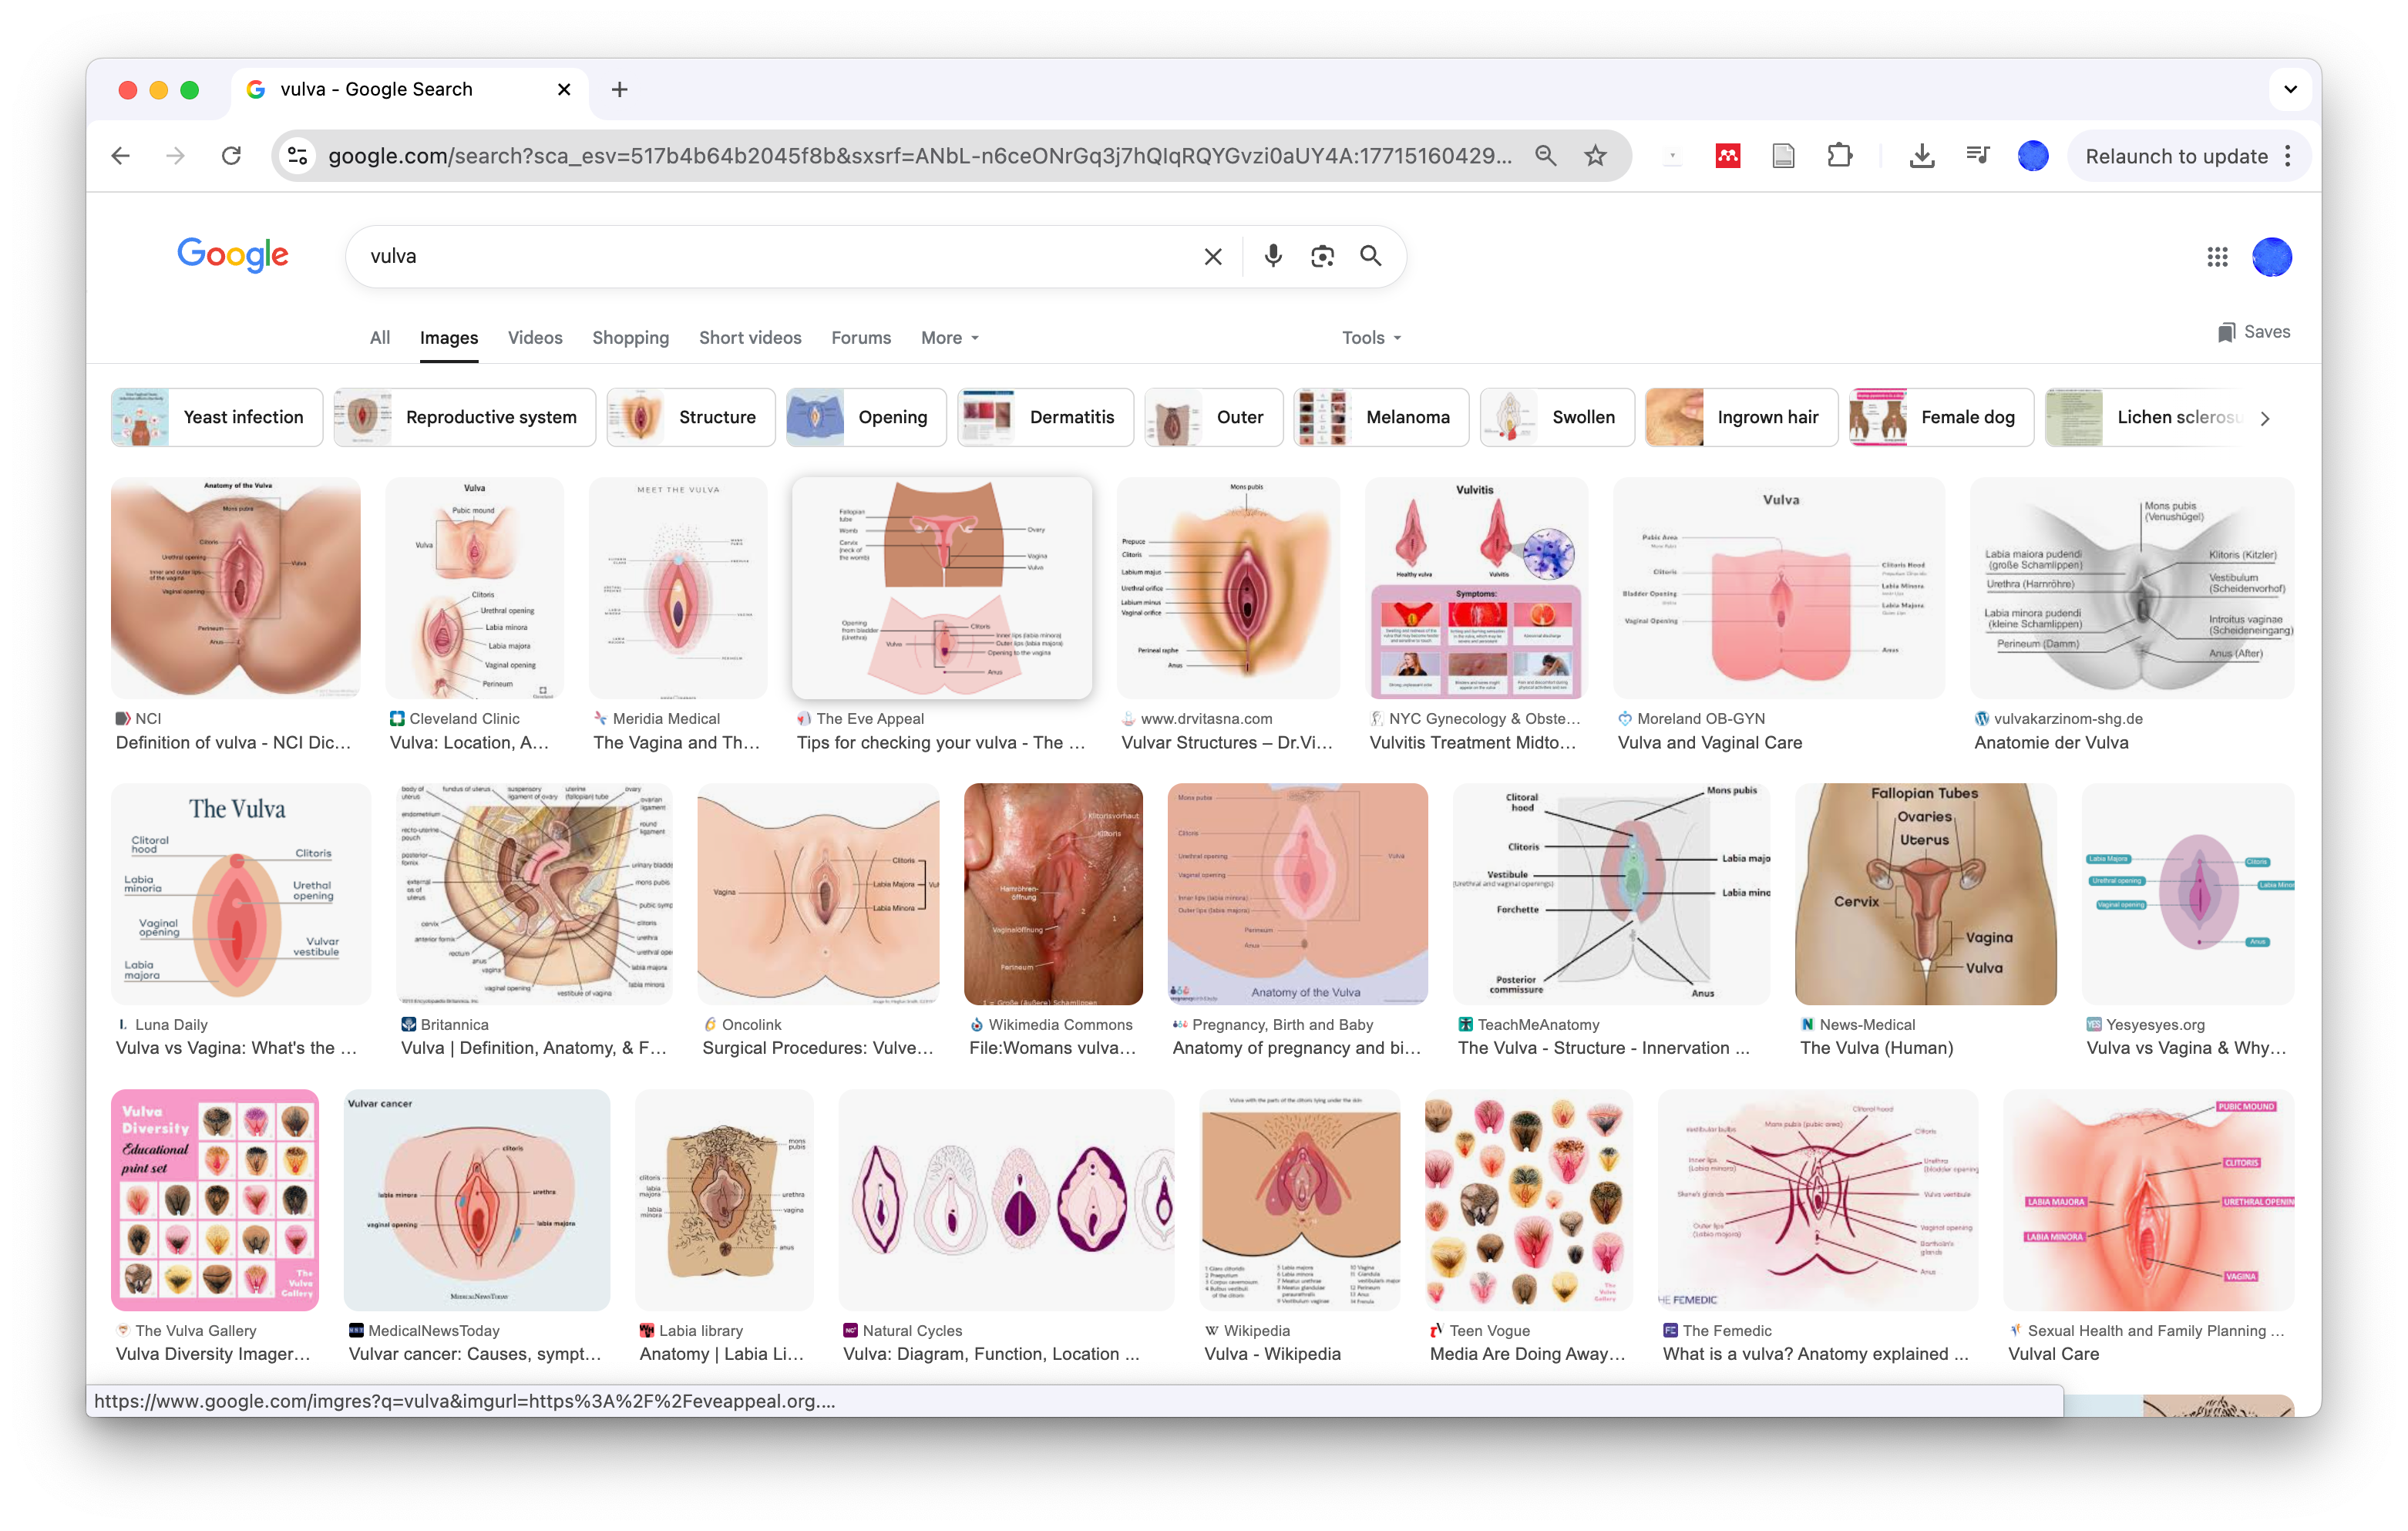Filter by the Dermatitis chip
The width and height of the screenshot is (2408, 1531).
(x=1045, y=417)
